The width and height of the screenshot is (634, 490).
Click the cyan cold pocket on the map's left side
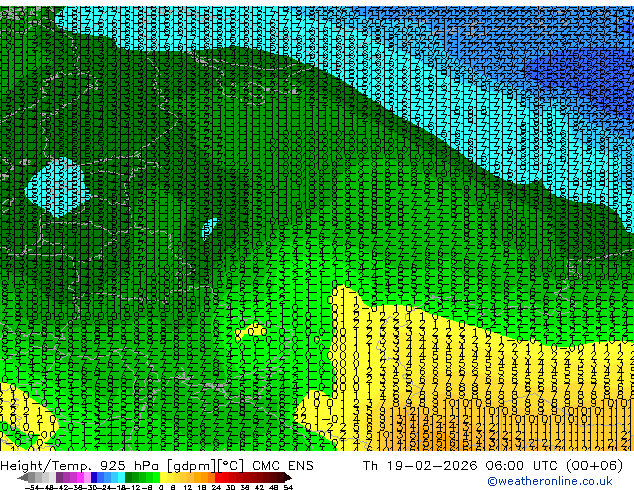(56, 187)
